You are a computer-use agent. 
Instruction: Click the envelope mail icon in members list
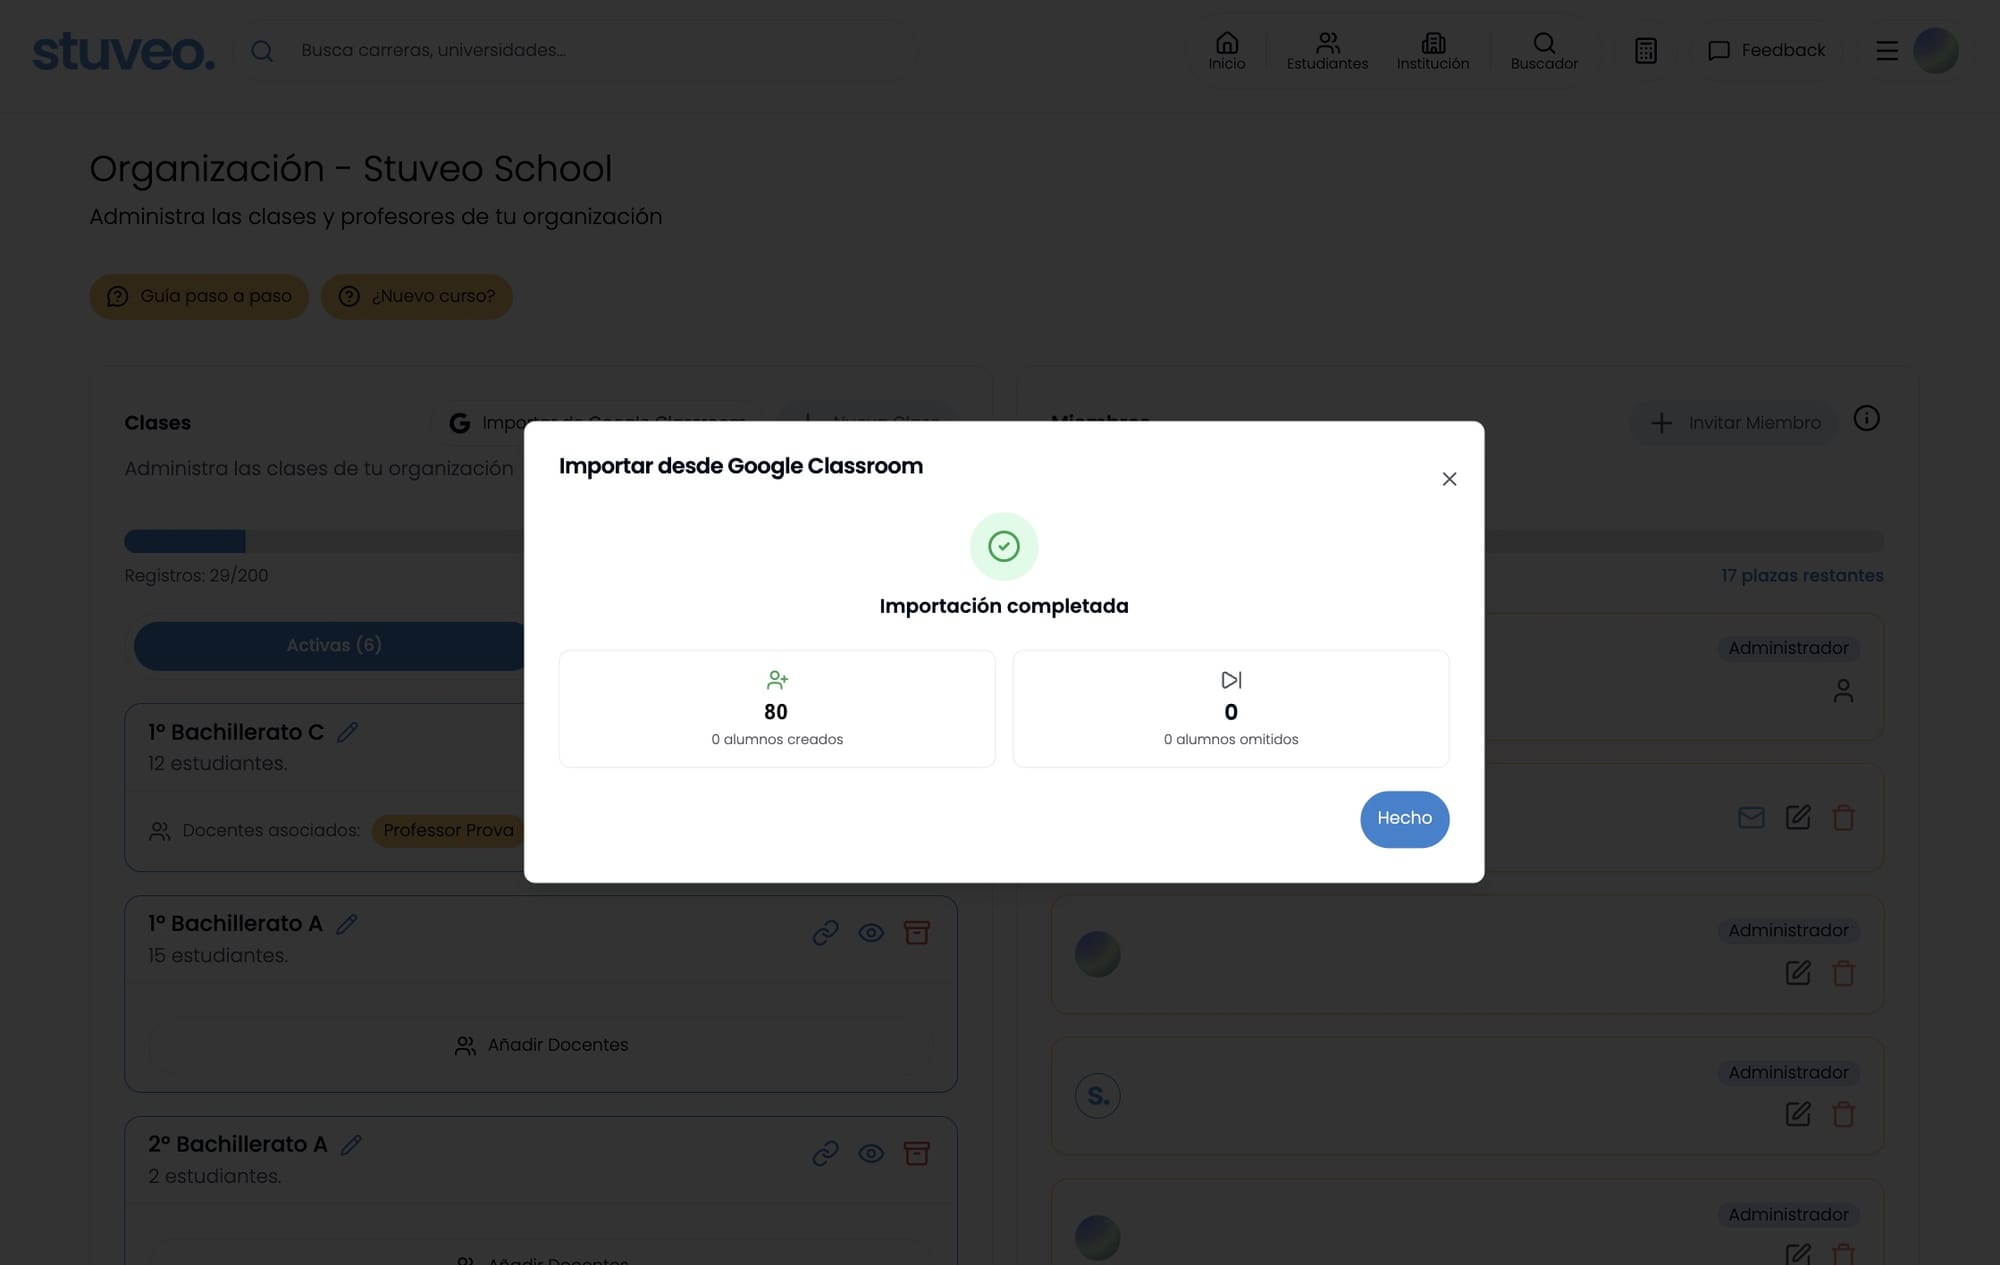[x=1751, y=818]
